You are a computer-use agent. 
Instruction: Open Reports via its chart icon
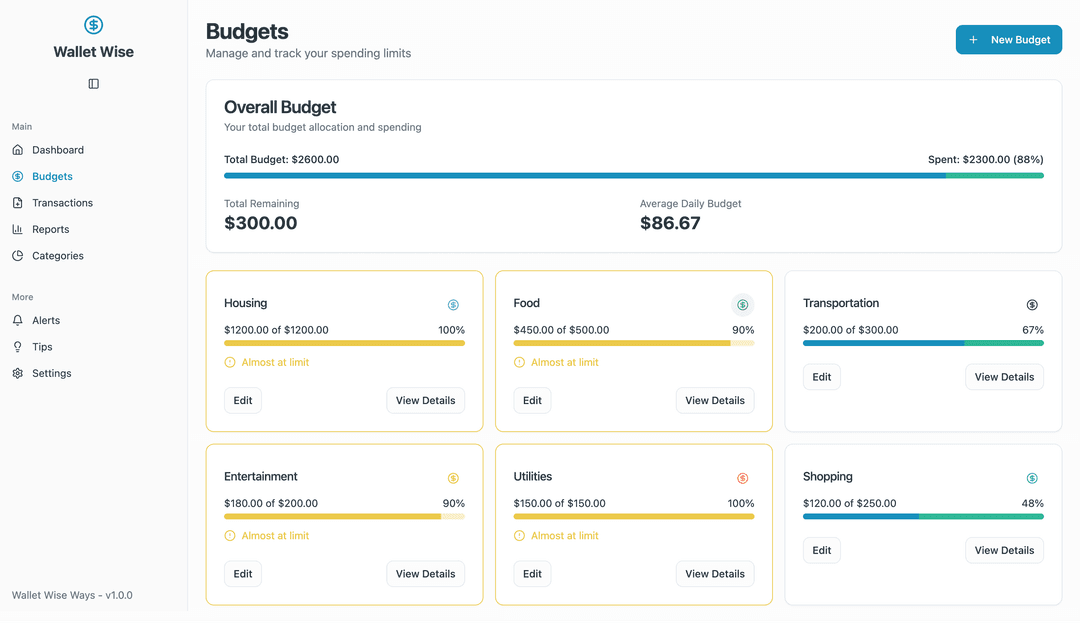tap(18, 229)
